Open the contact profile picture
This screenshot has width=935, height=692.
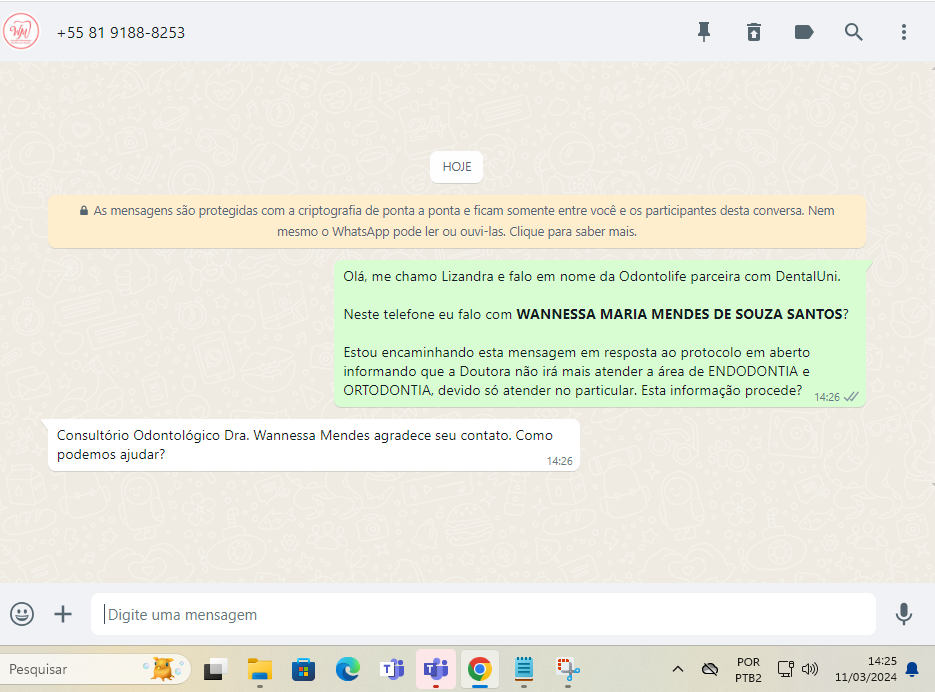pyautogui.click(x=21, y=31)
